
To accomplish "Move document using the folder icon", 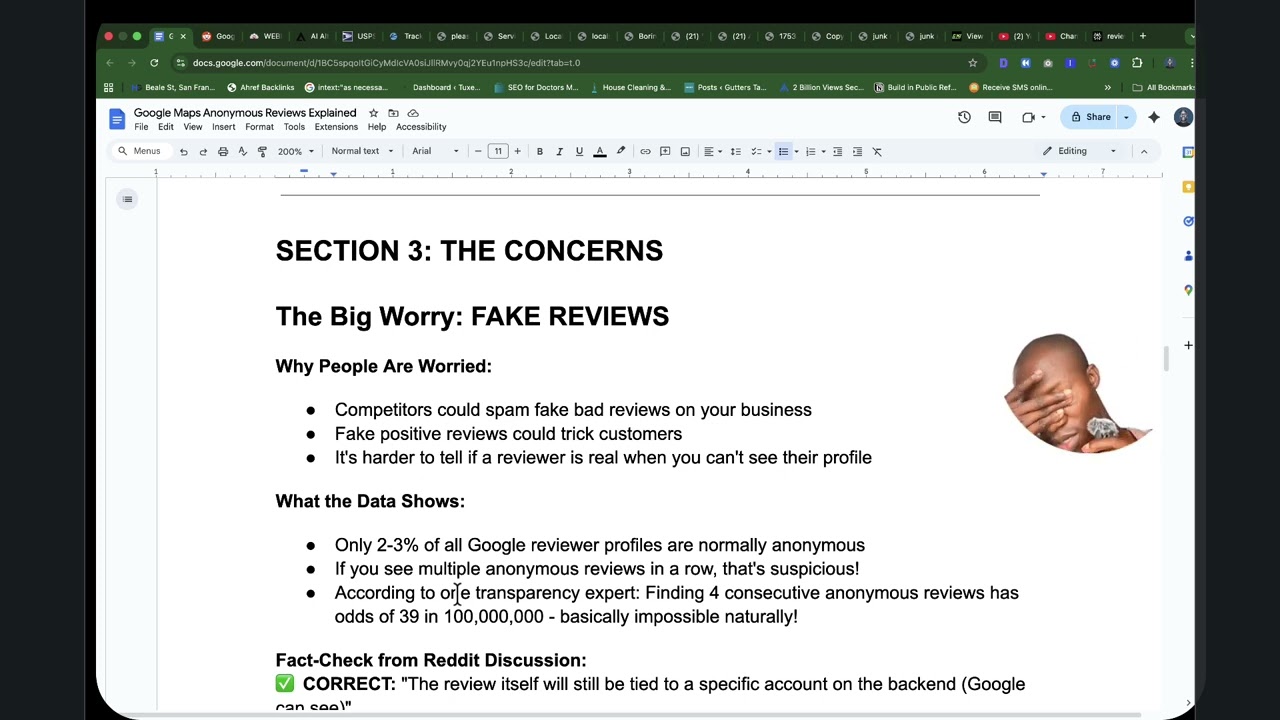I will [393, 113].
